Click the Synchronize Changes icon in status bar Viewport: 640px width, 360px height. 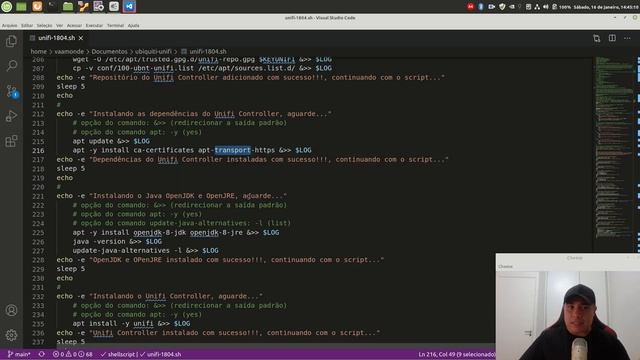42,354
